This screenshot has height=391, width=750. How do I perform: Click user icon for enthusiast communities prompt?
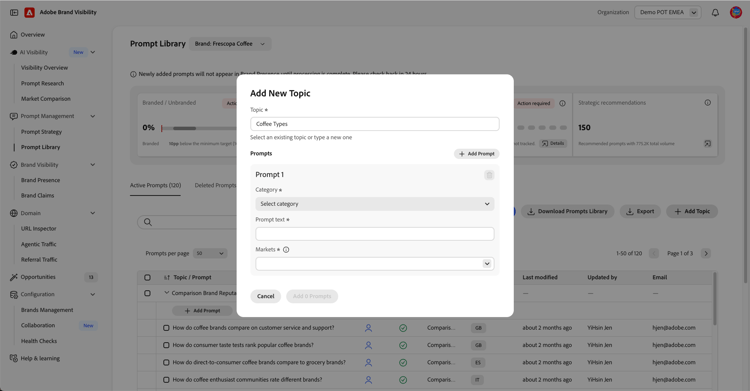tap(368, 380)
